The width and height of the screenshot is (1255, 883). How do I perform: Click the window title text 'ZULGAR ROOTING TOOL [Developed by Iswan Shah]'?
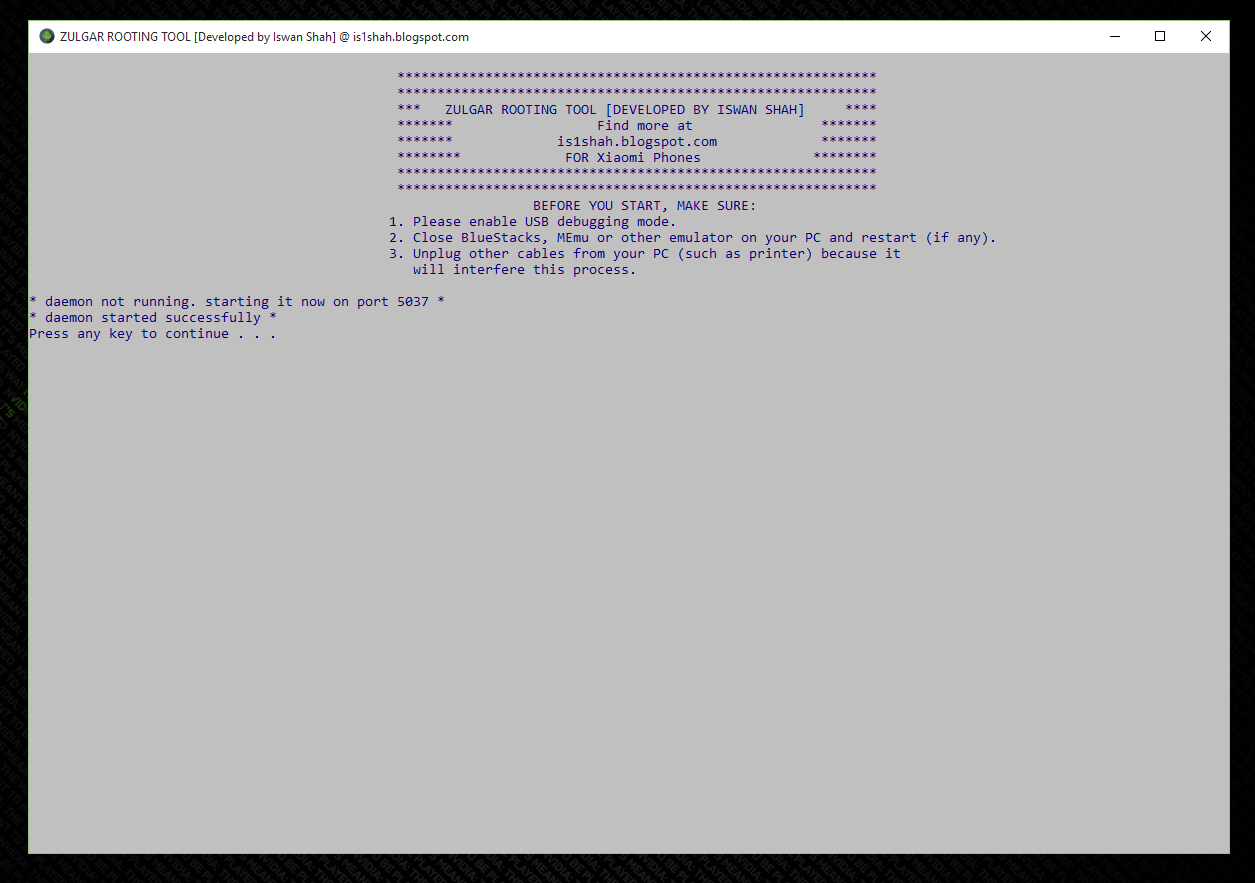(197, 37)
